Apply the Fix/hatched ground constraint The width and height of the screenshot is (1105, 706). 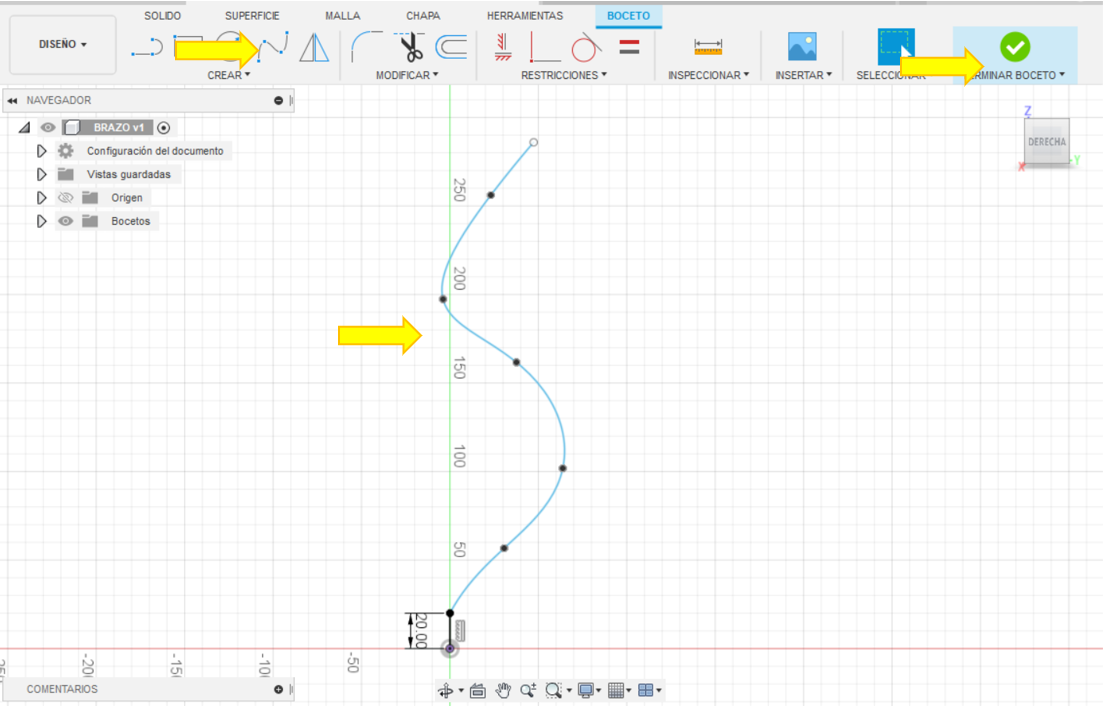point(502,47)
